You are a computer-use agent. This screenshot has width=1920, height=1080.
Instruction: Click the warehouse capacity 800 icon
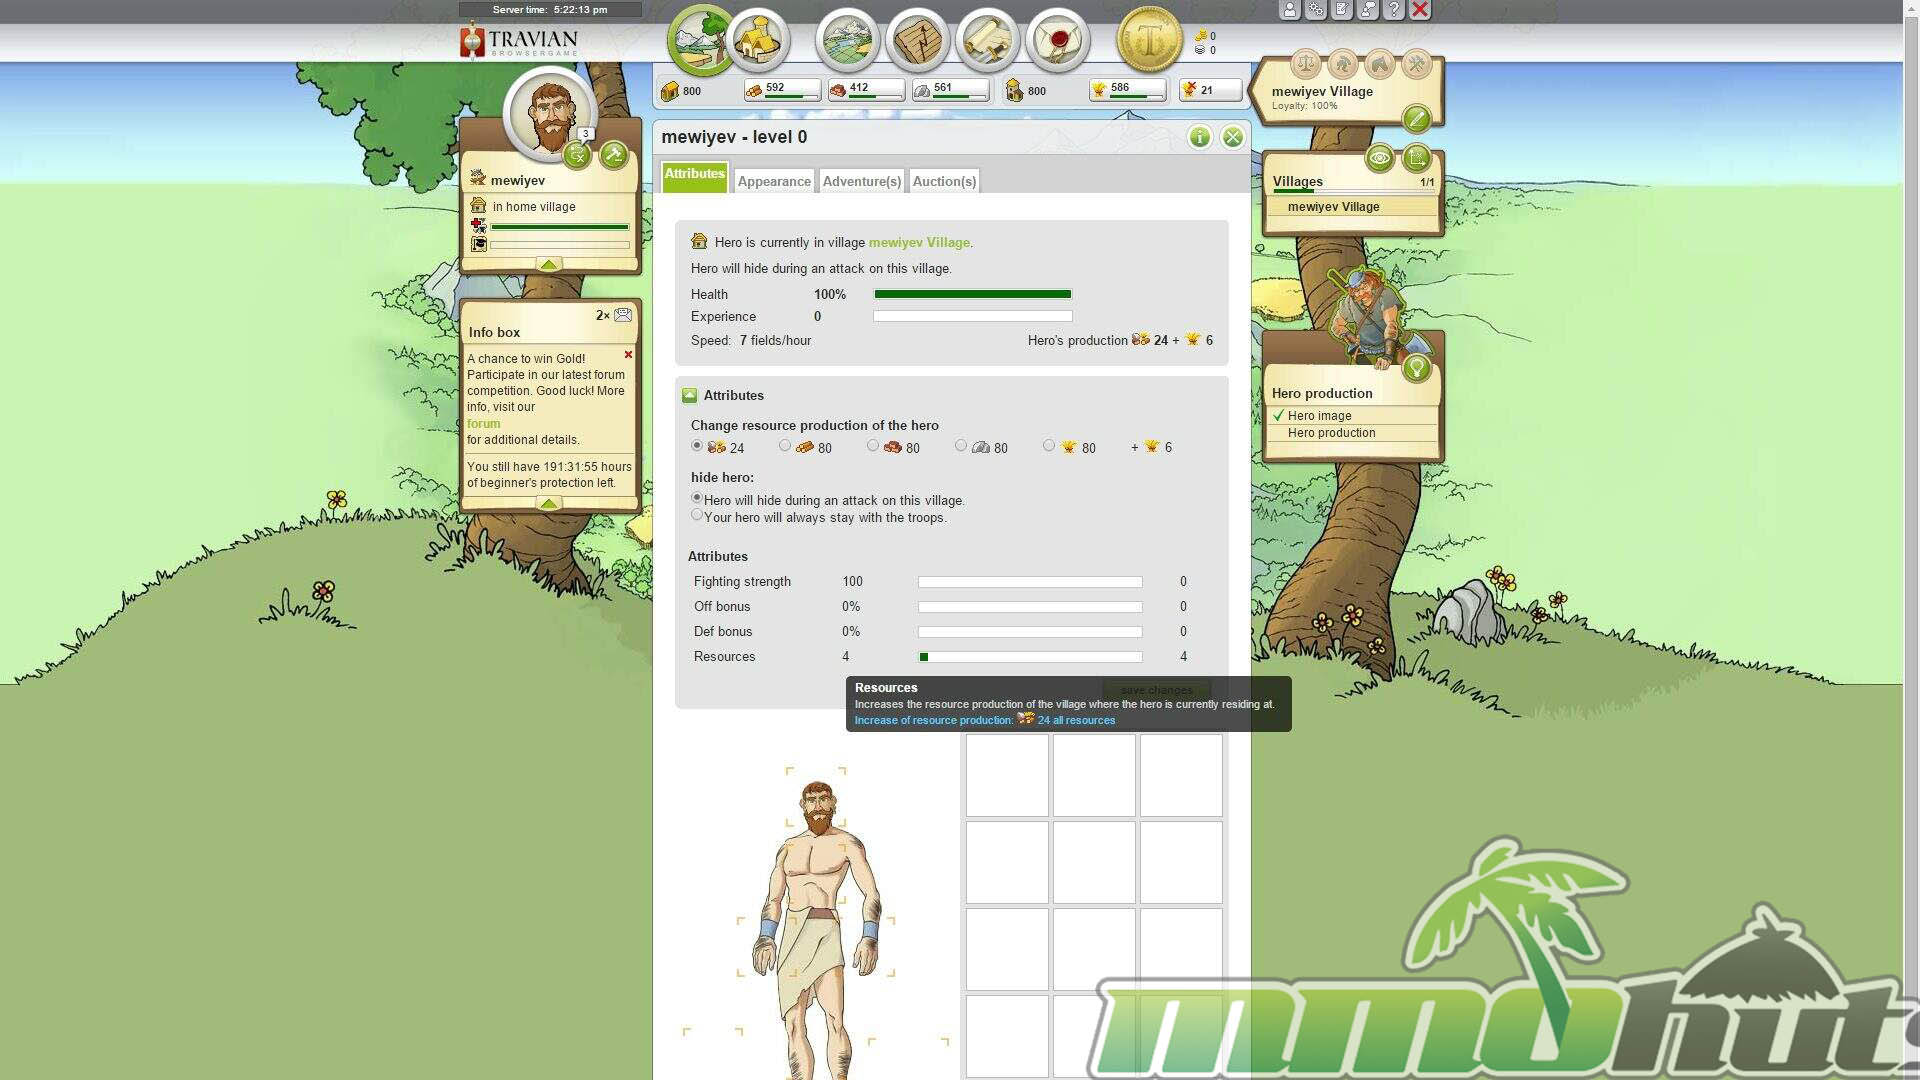670,91
